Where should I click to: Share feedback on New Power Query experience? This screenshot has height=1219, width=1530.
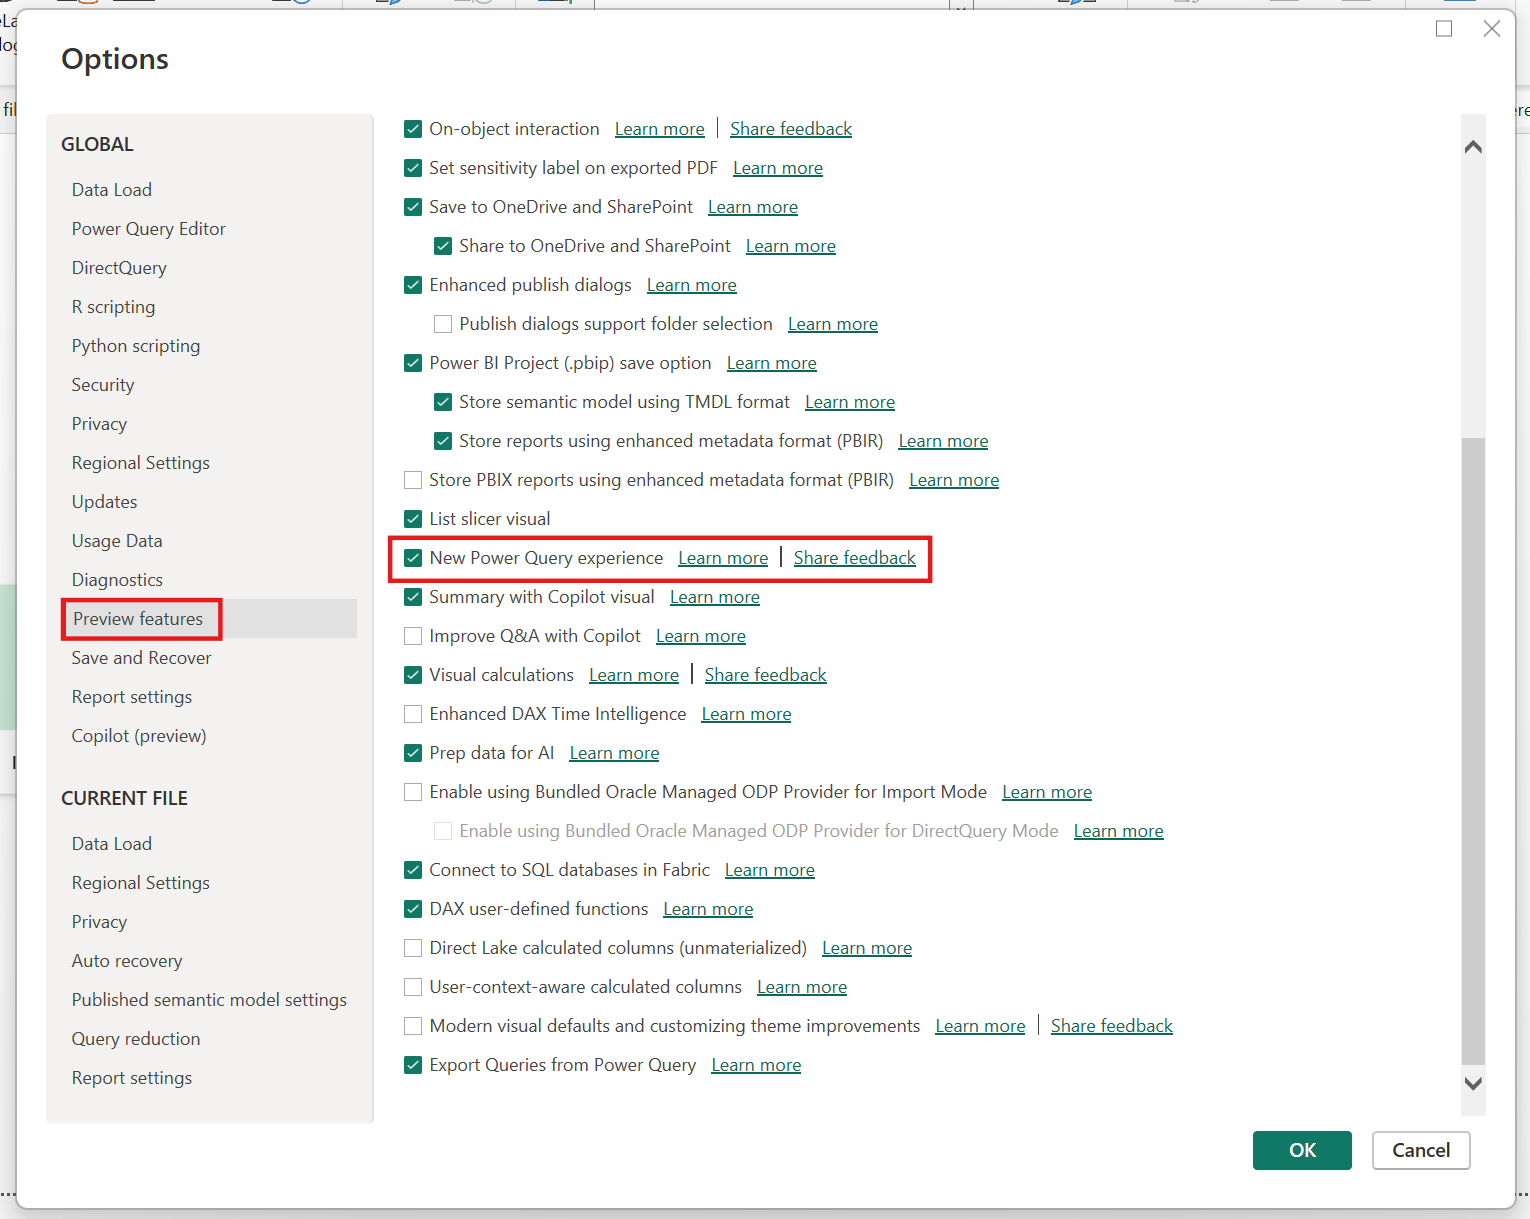[x=855, y=558]
